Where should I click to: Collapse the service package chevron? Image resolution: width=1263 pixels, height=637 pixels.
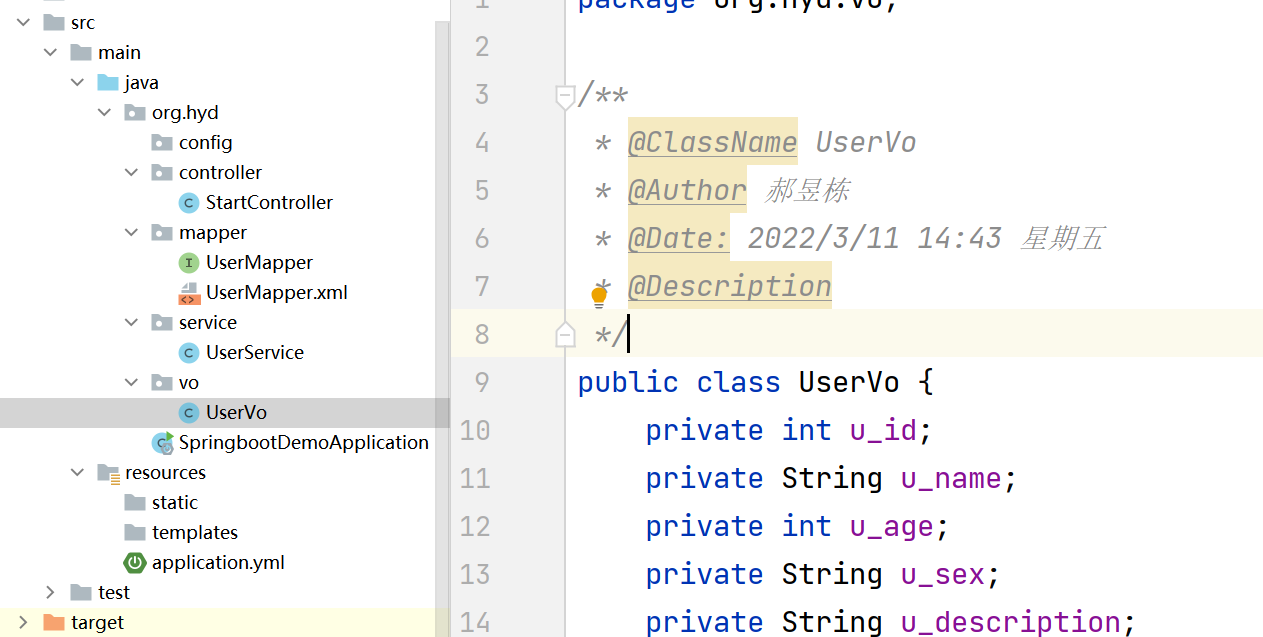(x=131, y=322)
